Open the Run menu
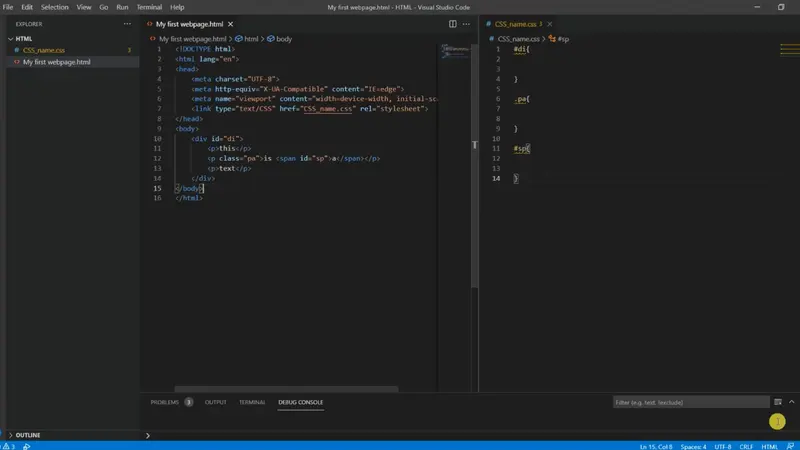The width and height of the screenshot is (800, 450). click(x=122, y=7)
